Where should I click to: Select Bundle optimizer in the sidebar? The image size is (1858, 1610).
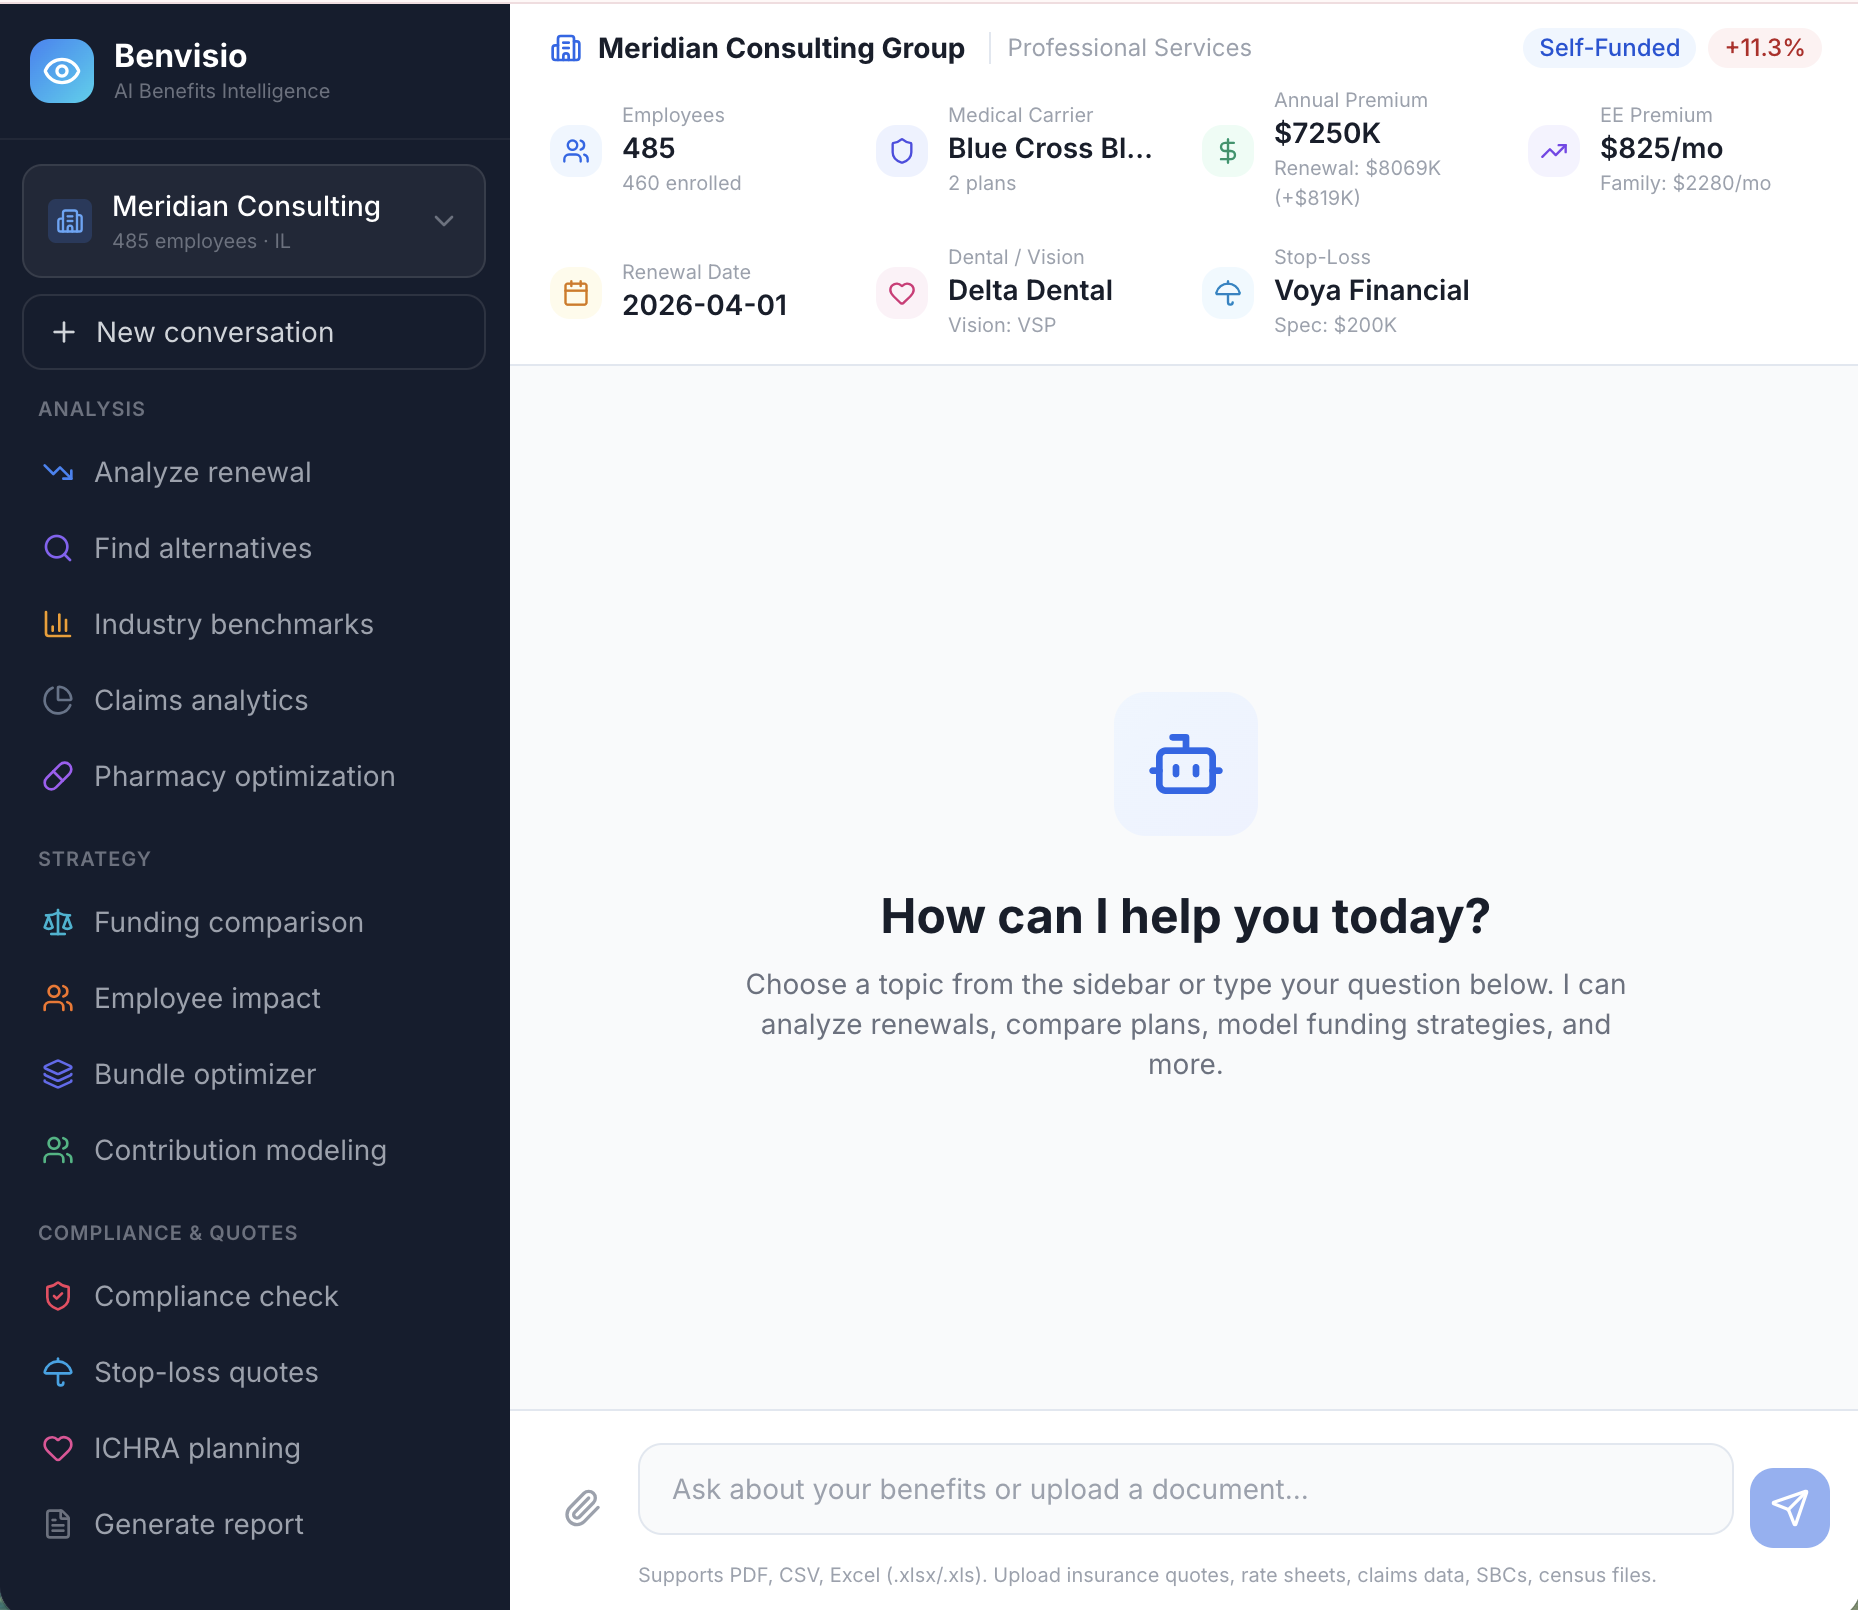tap(254, 1074)
